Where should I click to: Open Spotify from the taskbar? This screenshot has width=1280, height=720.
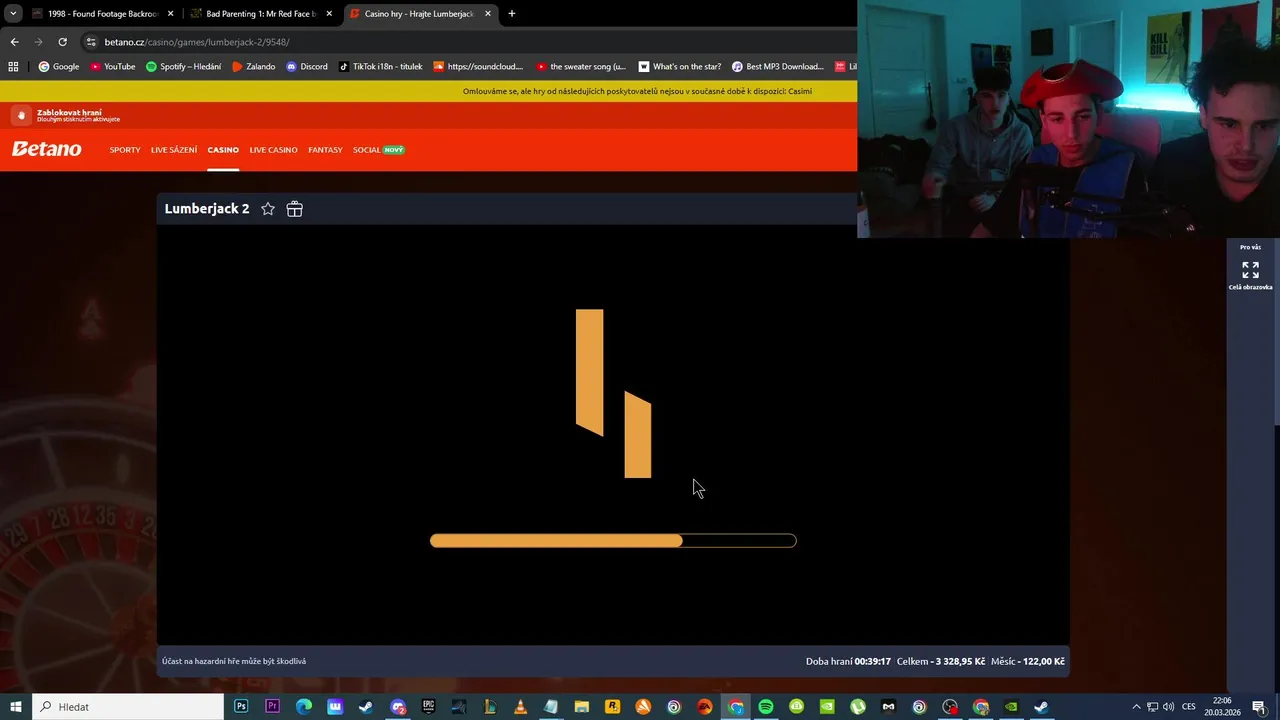[766, 707]
